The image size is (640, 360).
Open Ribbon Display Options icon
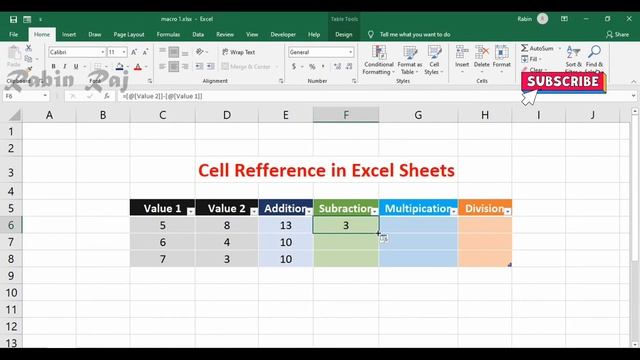(x=564, y=19)
